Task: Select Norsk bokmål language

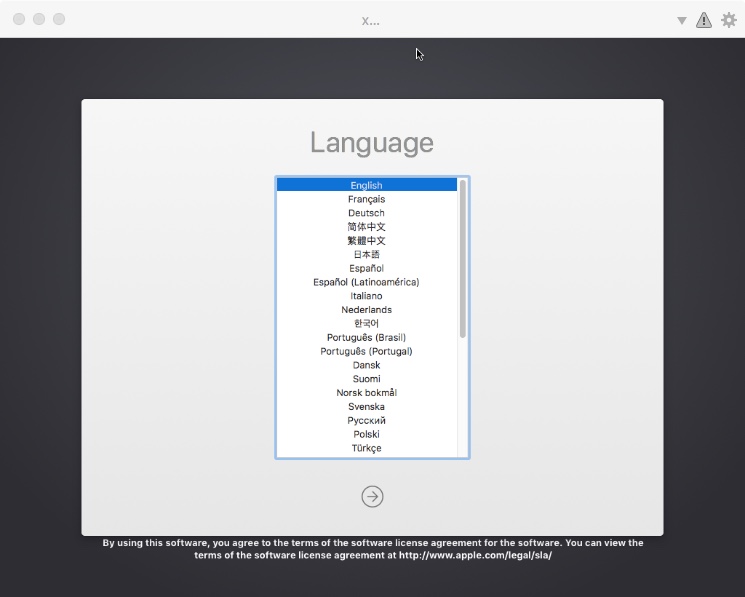Action: [x=366, y=392]
